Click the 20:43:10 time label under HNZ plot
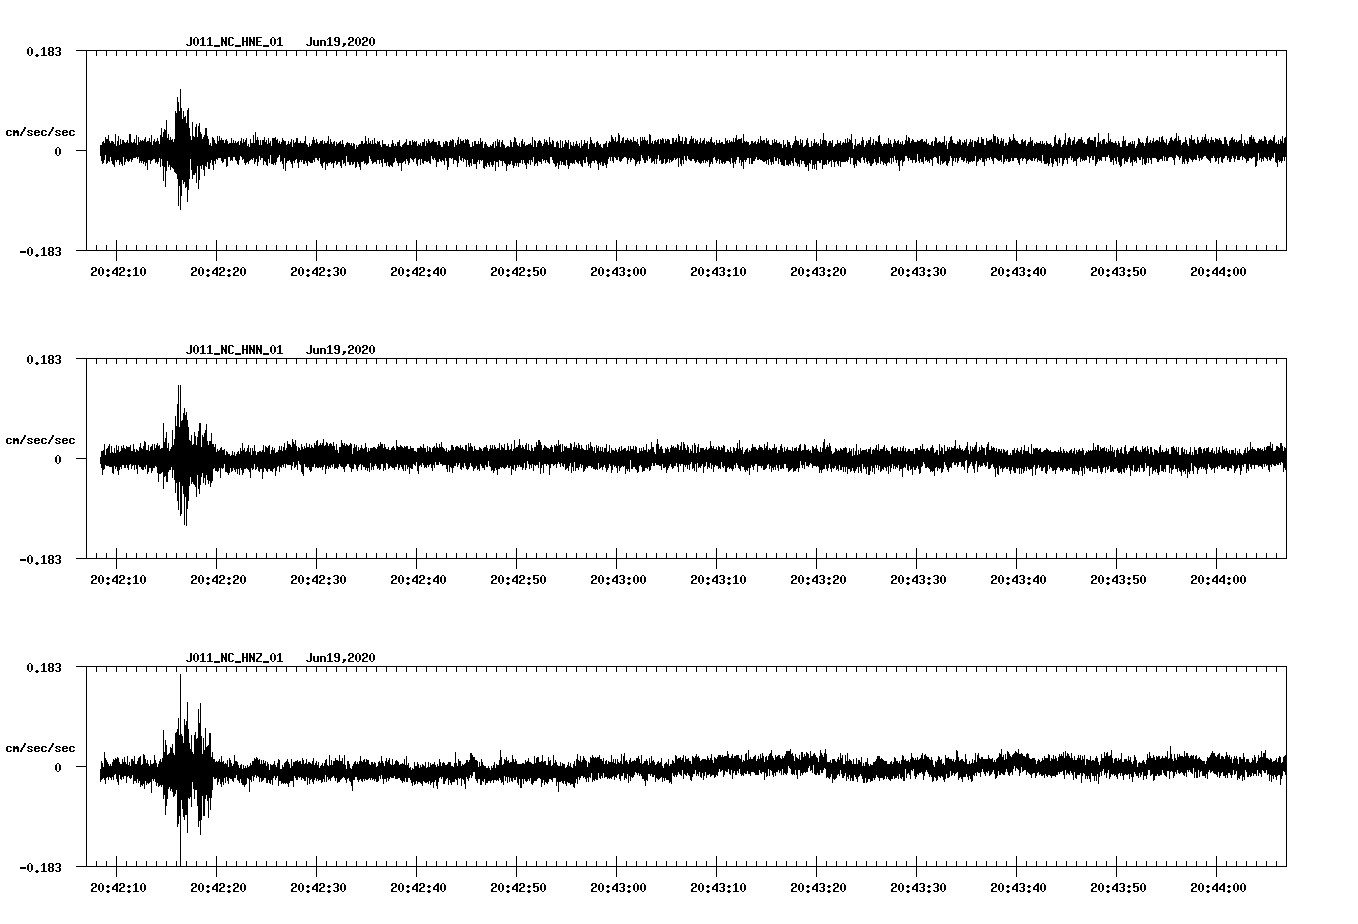The height and width of the screenshot is (924, 1358). tap(718, 888)
